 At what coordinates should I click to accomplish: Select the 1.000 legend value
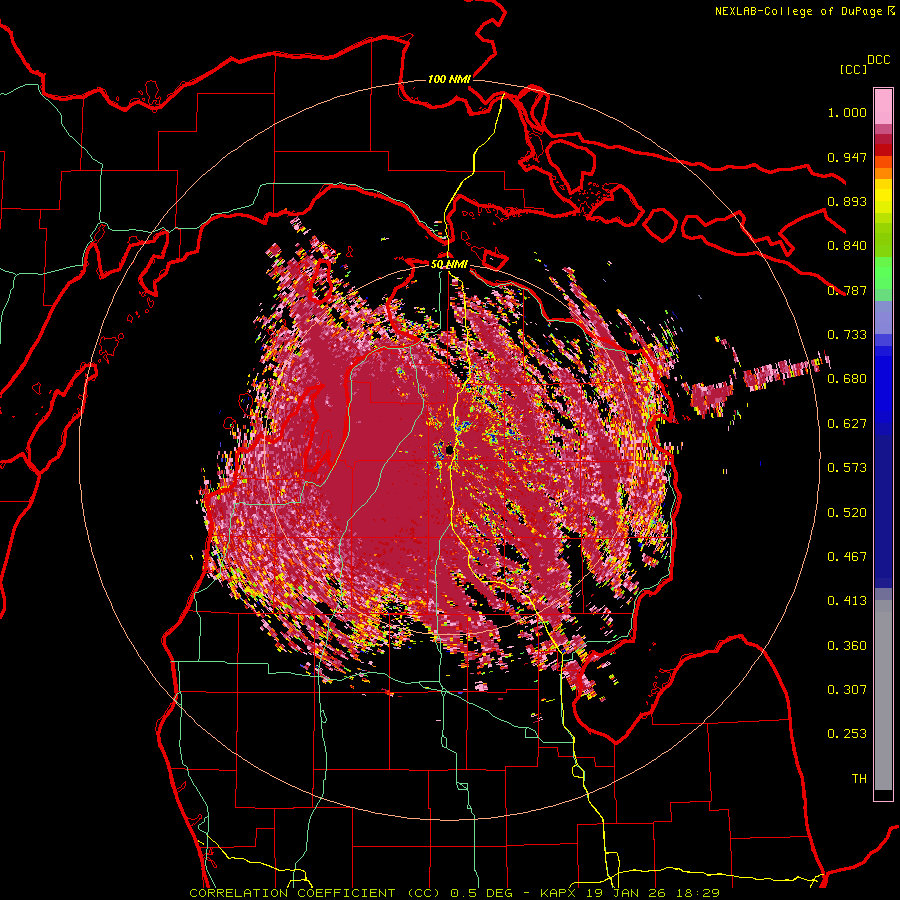pyautogui.click(x=847, y=112)
